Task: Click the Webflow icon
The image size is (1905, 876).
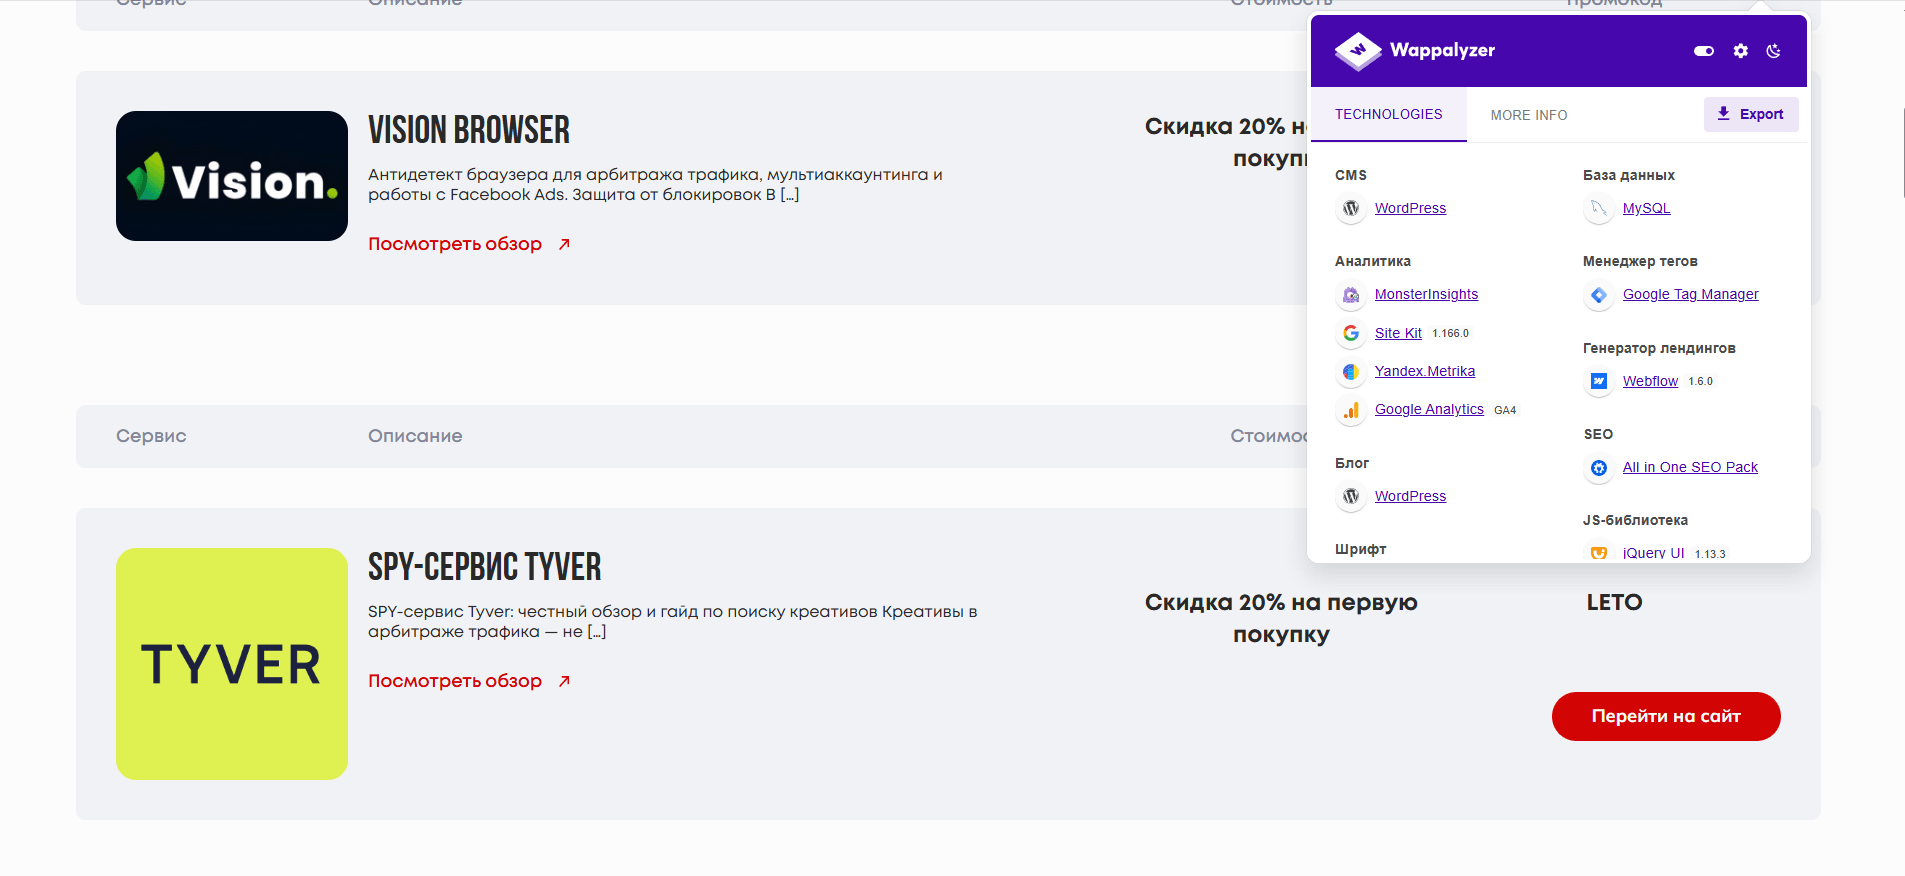Action: (1599, 381)
